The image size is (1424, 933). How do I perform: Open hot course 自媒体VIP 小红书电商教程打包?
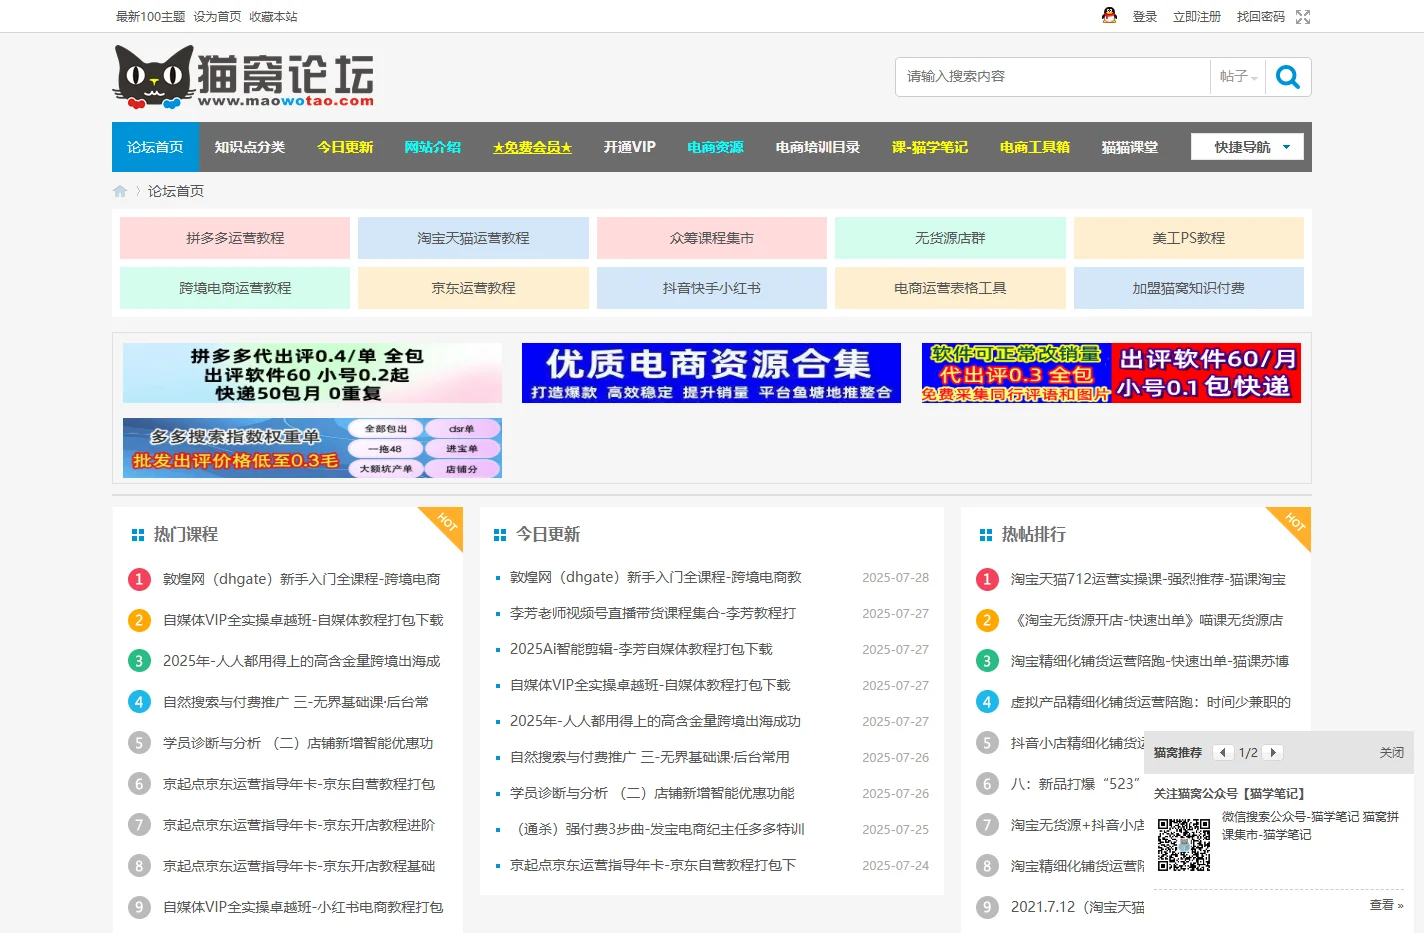point(303,907)
